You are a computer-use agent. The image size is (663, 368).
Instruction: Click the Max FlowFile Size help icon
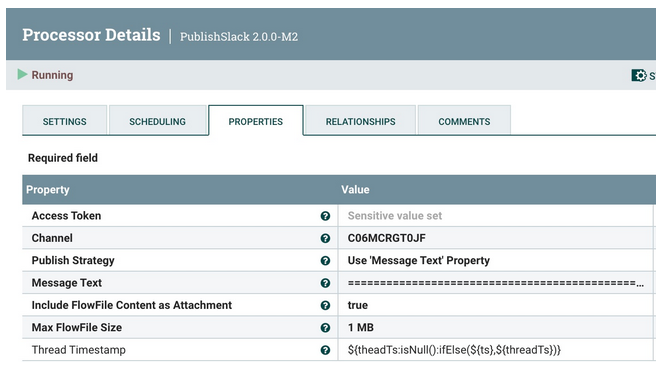coord(325,328)
